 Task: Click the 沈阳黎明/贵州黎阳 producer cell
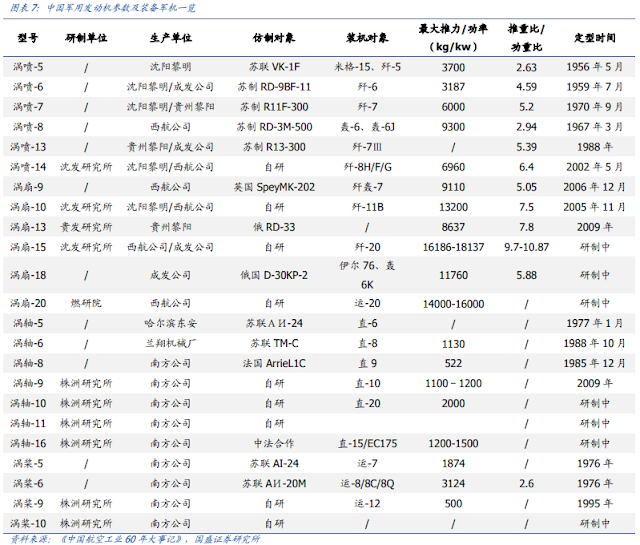171,107
